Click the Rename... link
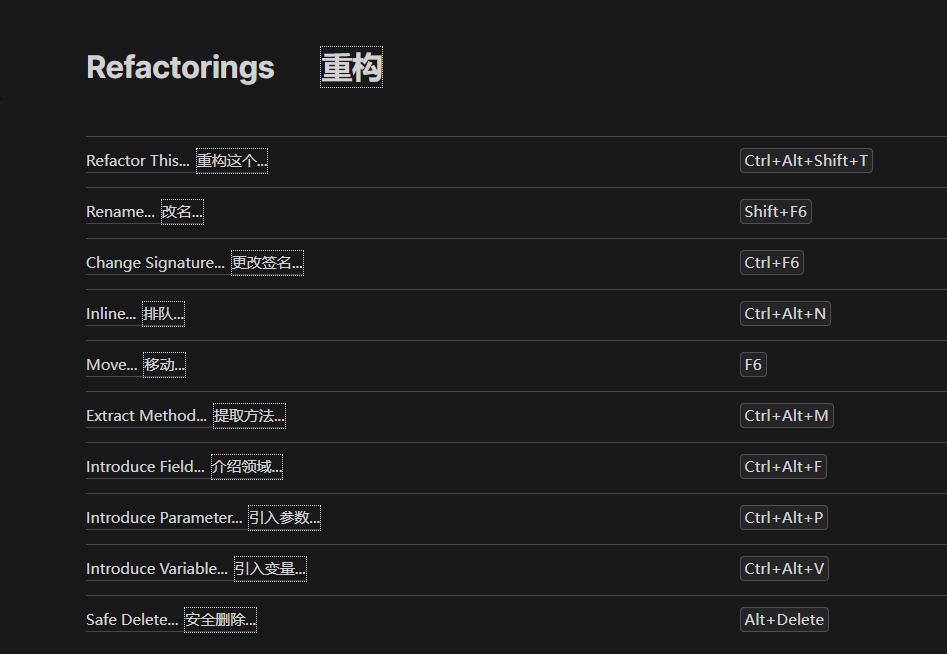This screenshot has height=654, width=947. pyautogui.click(x=120, y=212)
